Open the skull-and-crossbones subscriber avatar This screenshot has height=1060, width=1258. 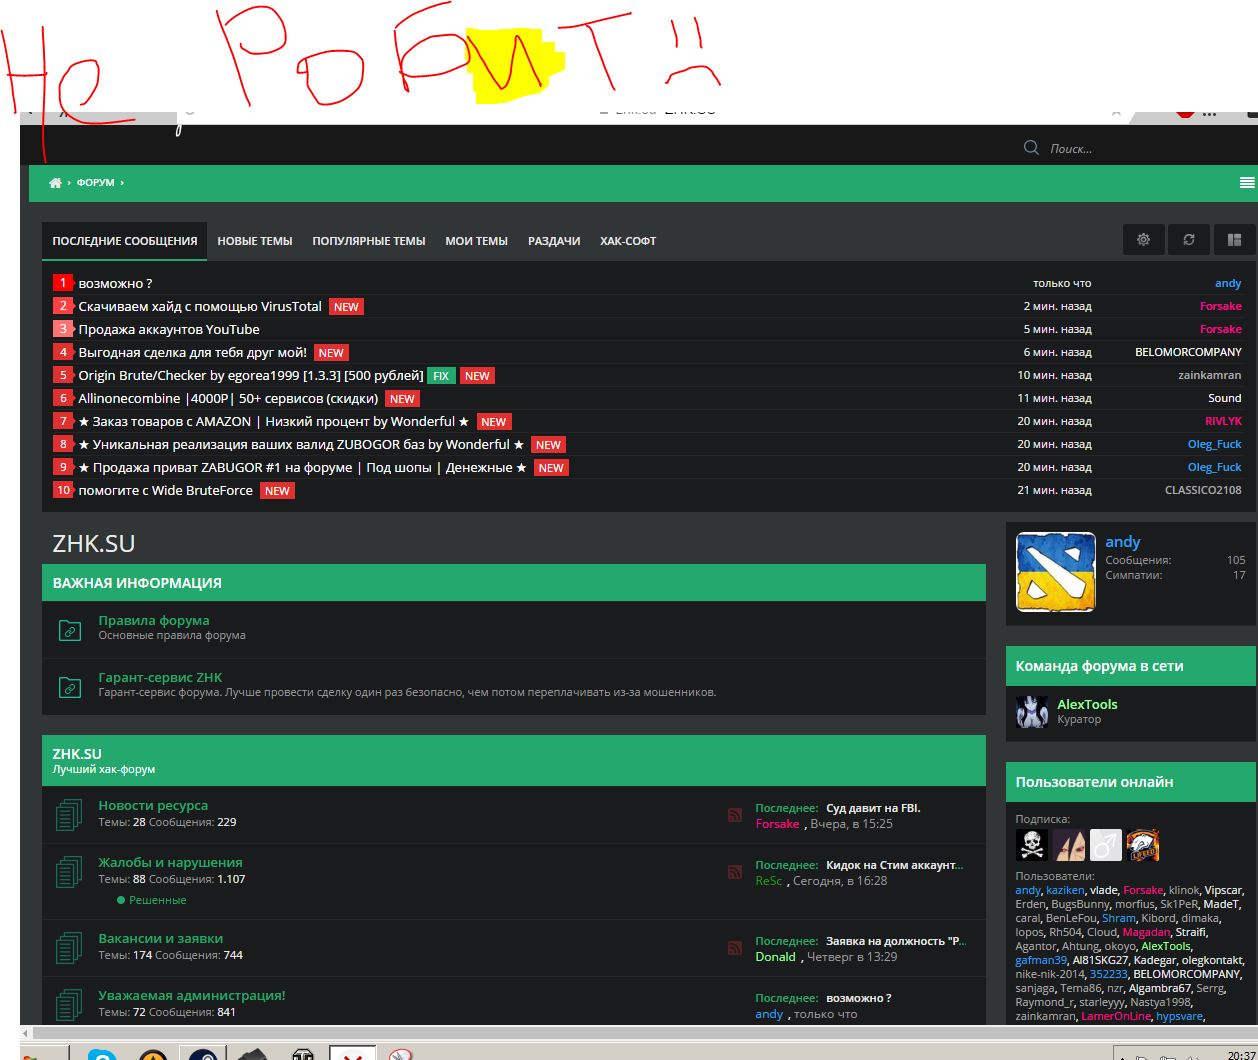point(1032,845)
